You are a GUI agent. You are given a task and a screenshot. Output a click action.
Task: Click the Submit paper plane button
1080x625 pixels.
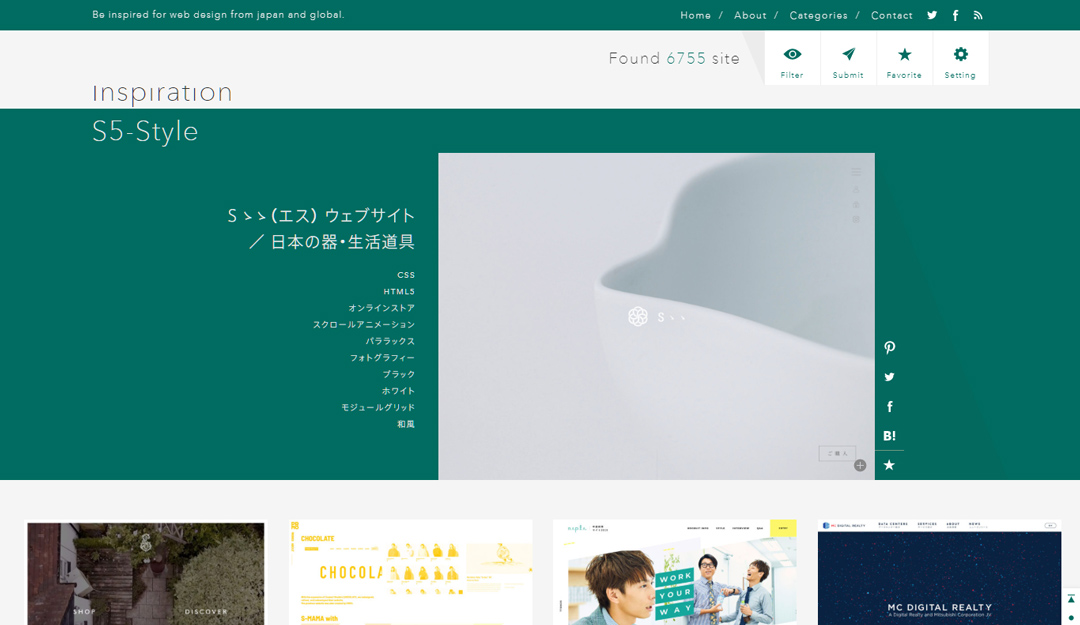(848, 60)
